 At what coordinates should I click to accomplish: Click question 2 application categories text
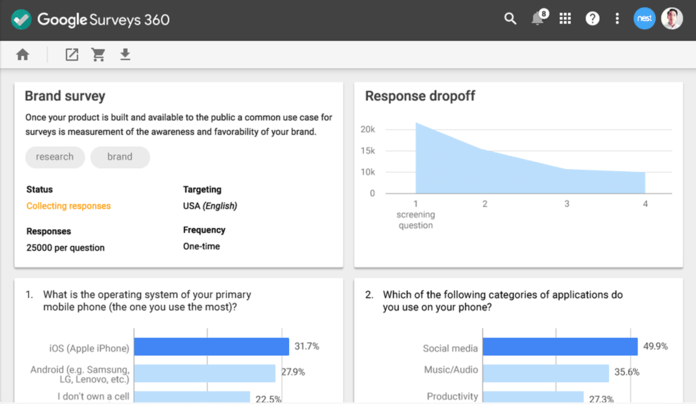click(502, 301)
